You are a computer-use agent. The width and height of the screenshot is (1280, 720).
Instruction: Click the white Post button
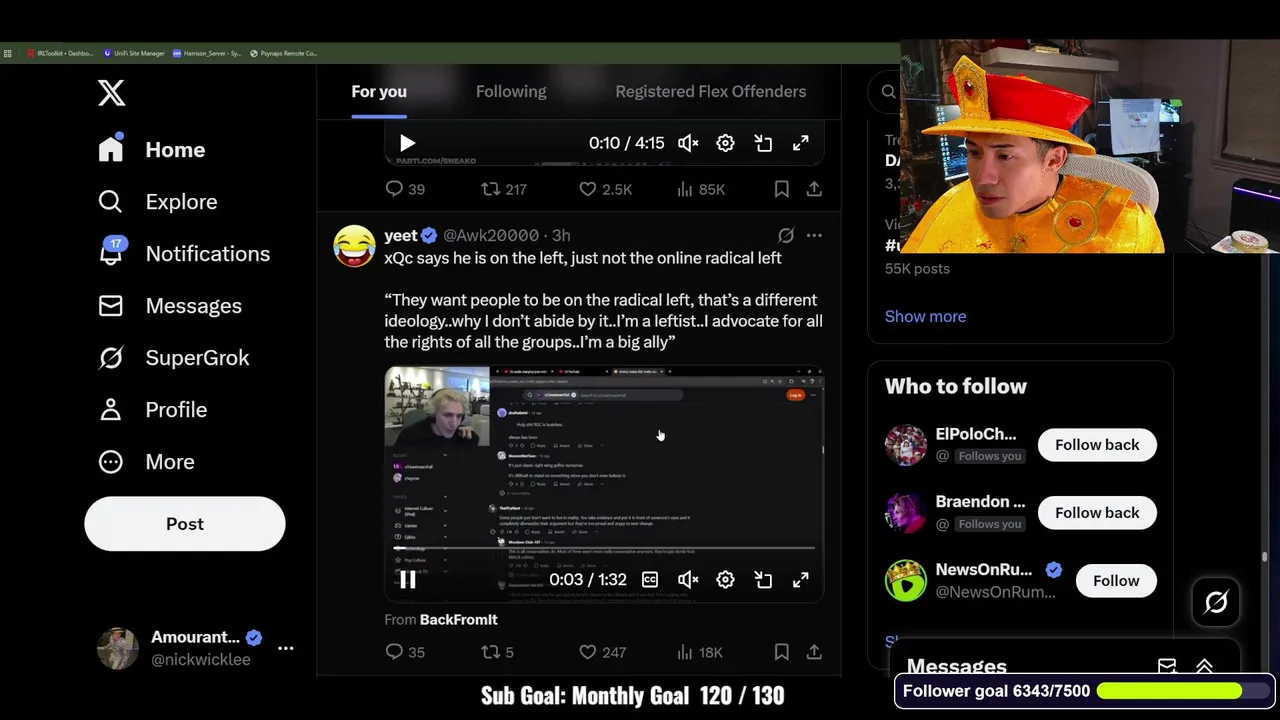185,523
